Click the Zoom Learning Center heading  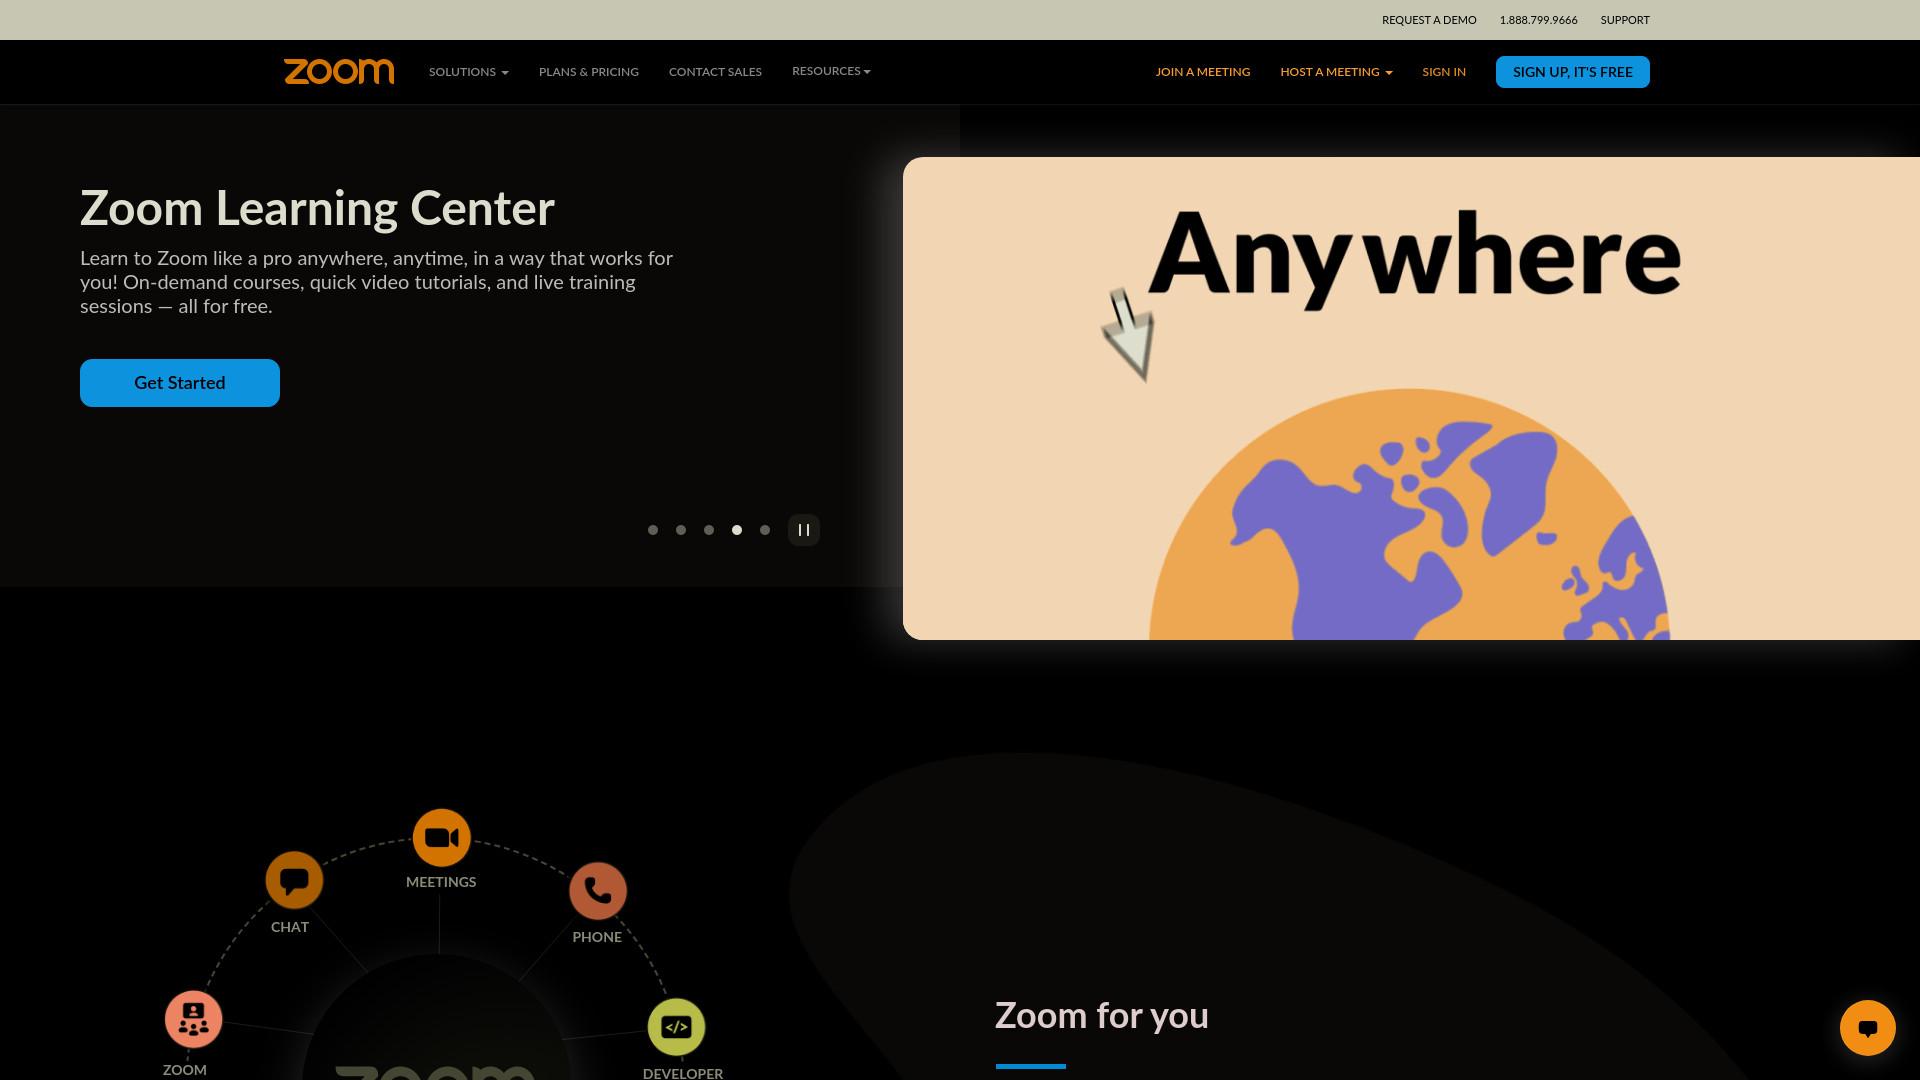317,208
